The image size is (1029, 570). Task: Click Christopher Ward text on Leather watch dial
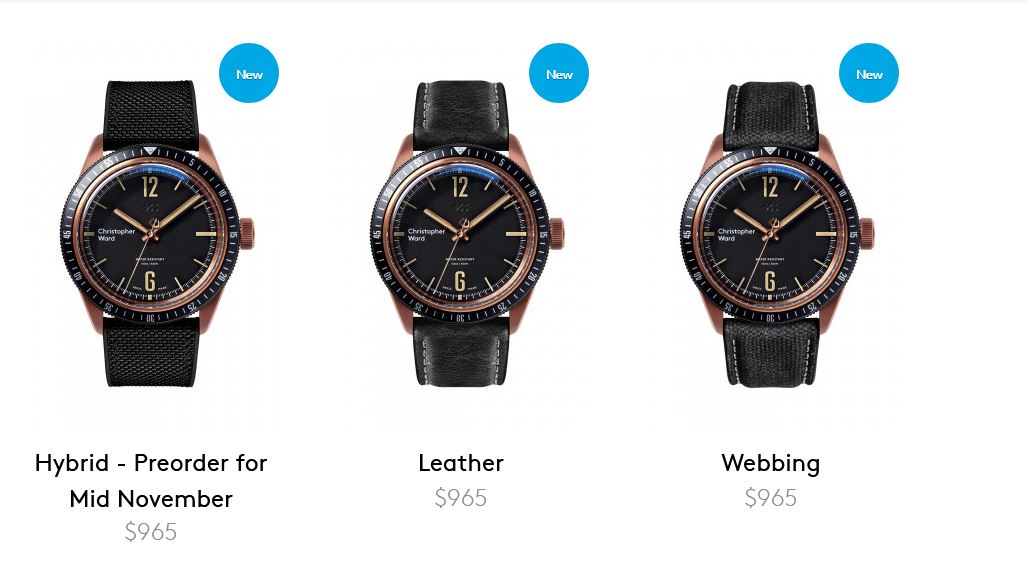tap(426, 234)
